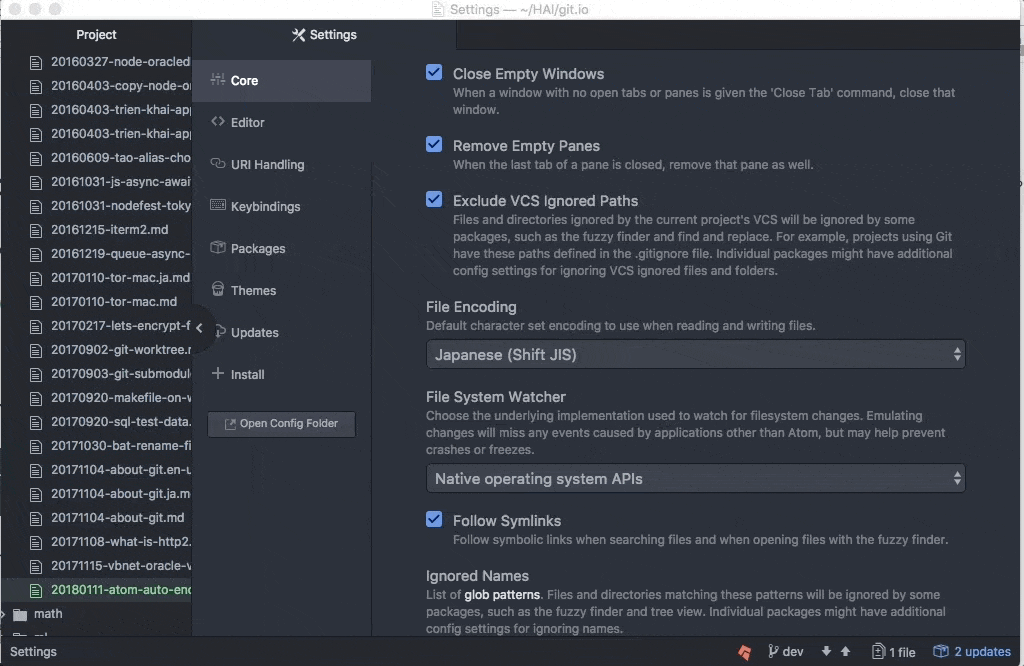This screenshot has width=1024, height=666.
Task: Click the Install plus icon
Action: (x=217, y=373)
